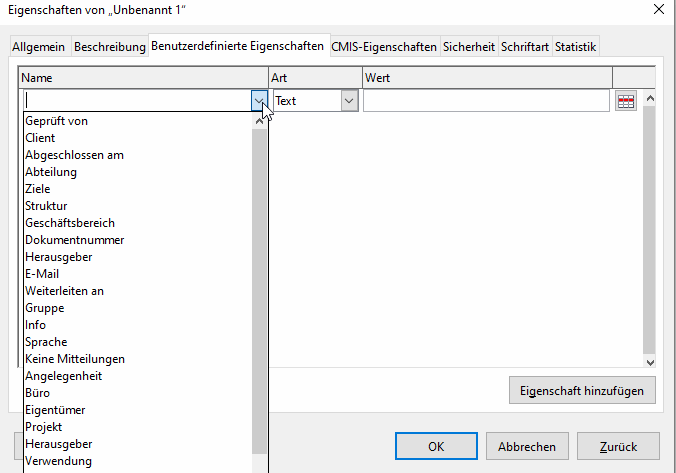
Task: Select the 'Abteilung' entry
Action: click(x=138, y=172)
